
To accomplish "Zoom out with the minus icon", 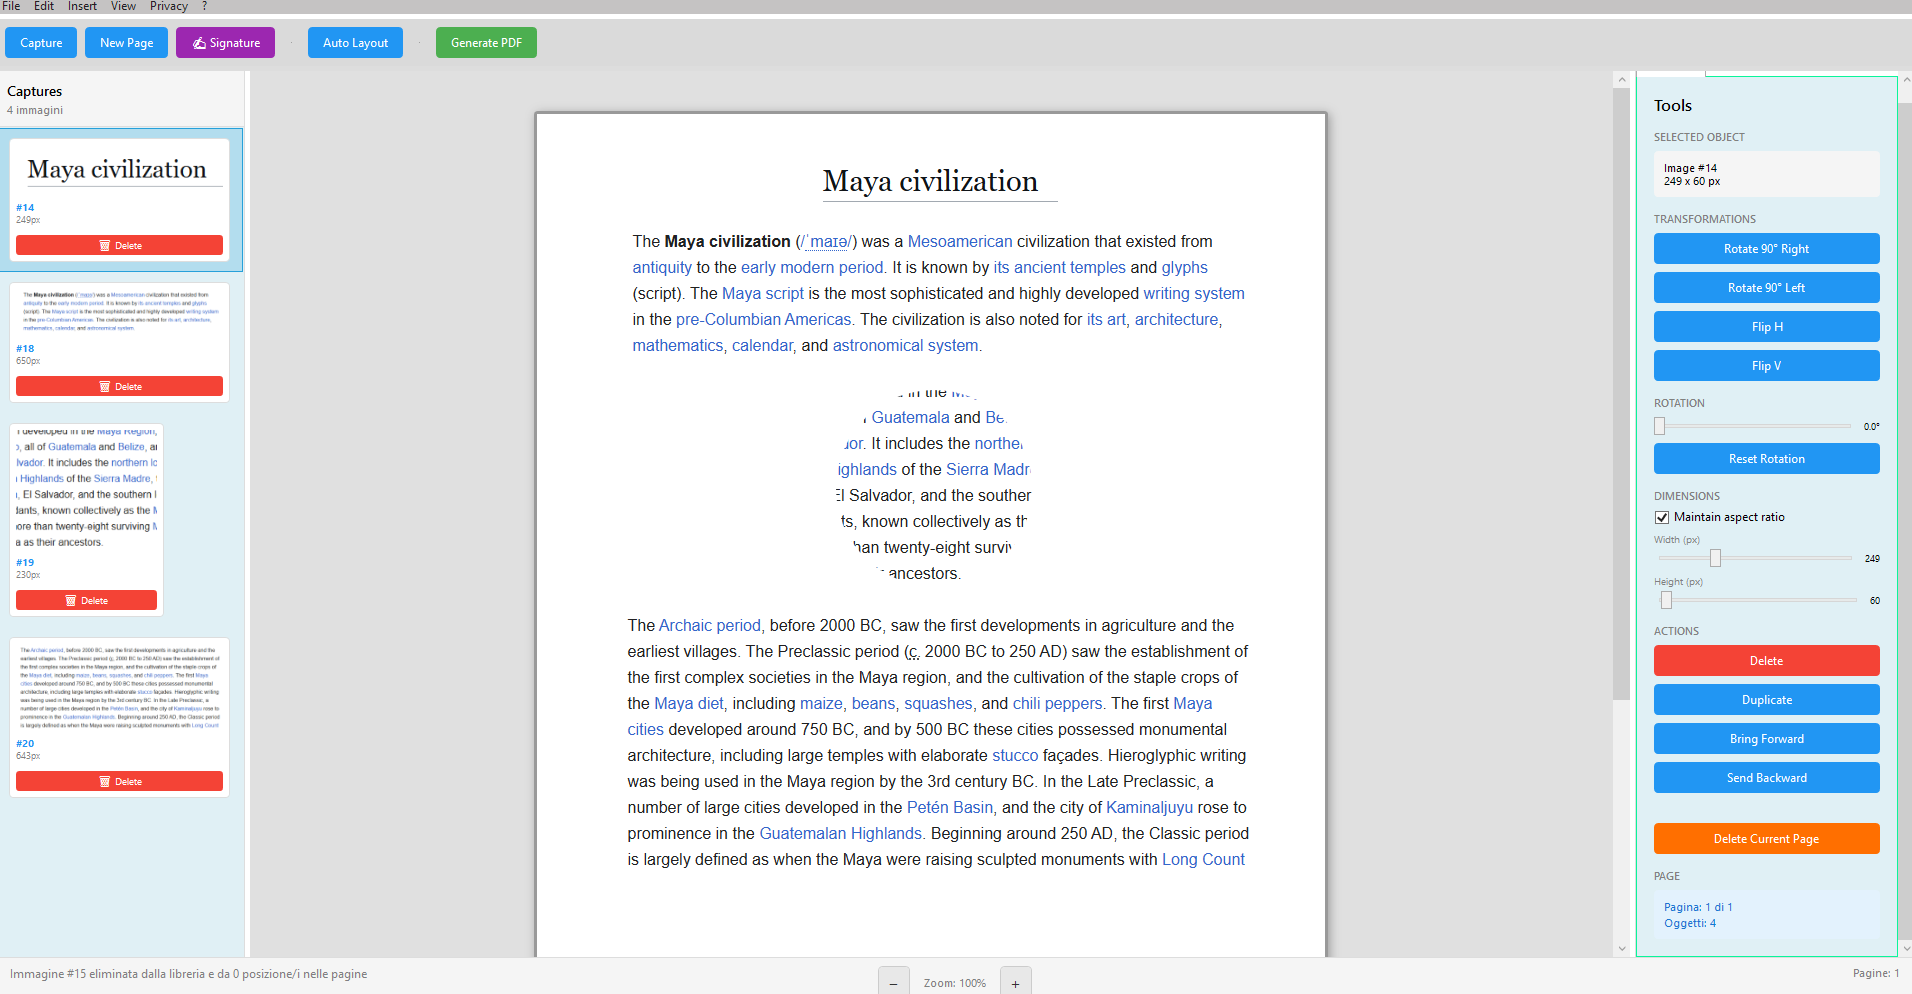I will pyautogui.click(x=893, y=981).
